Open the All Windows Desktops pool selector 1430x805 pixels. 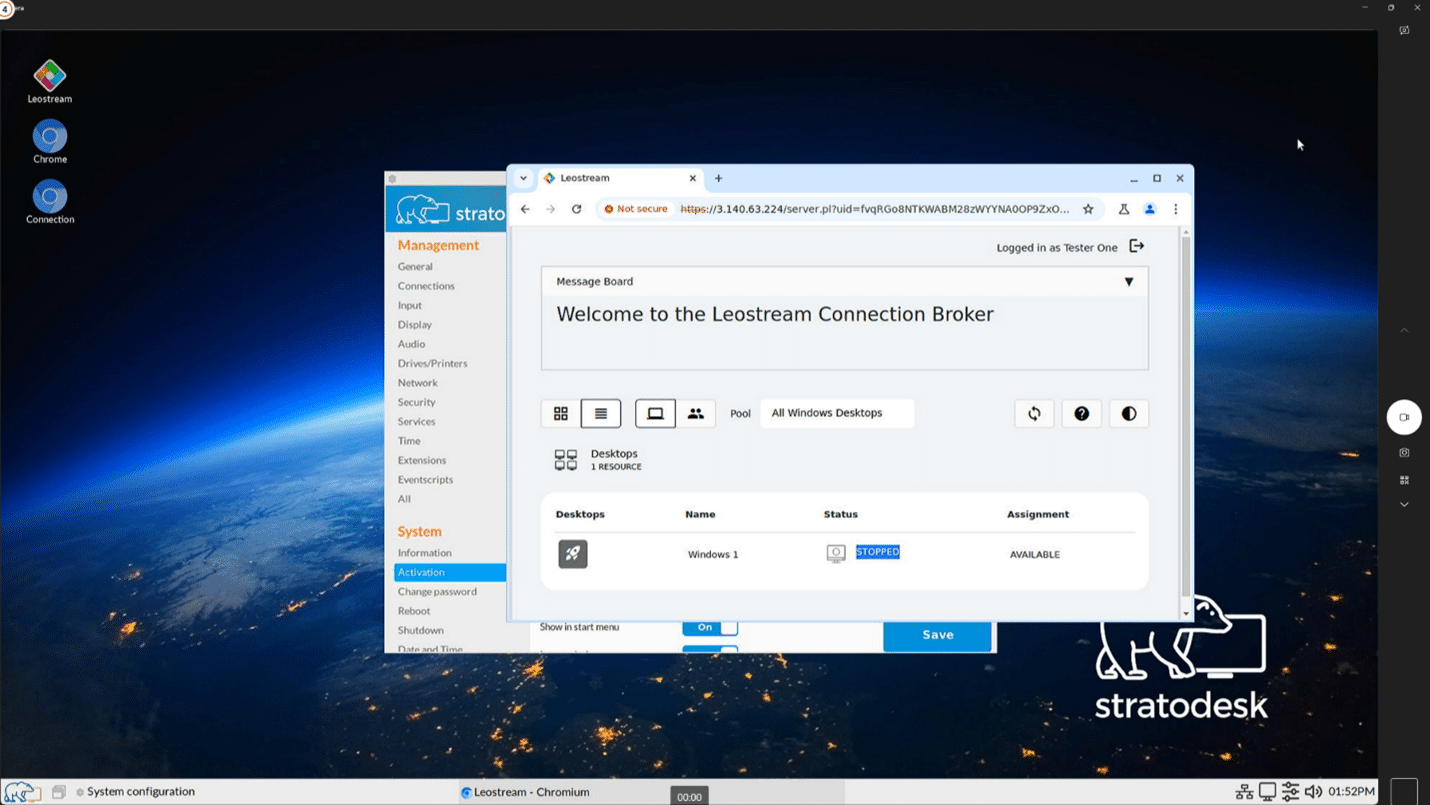[x=837, y=413]
